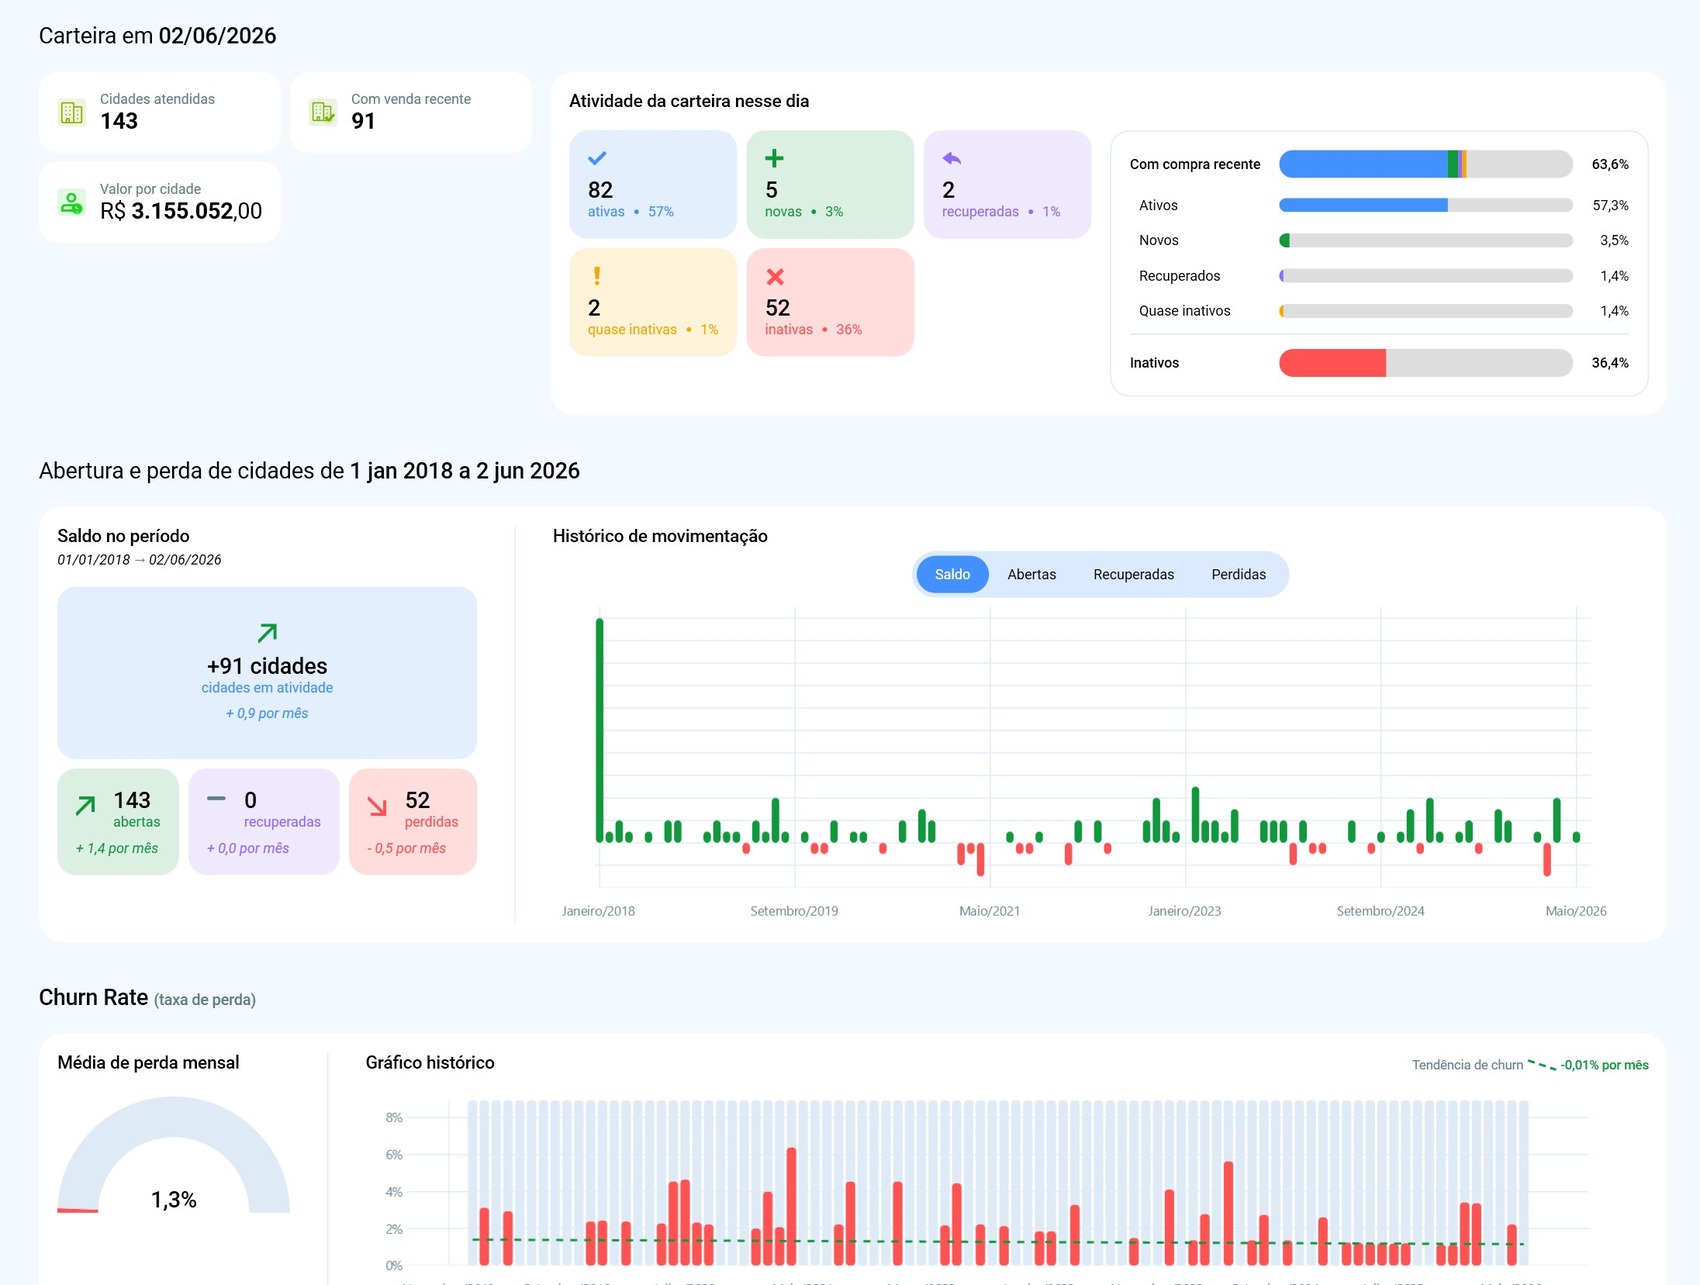1700x1285 pixels.
Task: Click the red down arrow beside 52 perdidas
Action: click(x=377, y=806)
